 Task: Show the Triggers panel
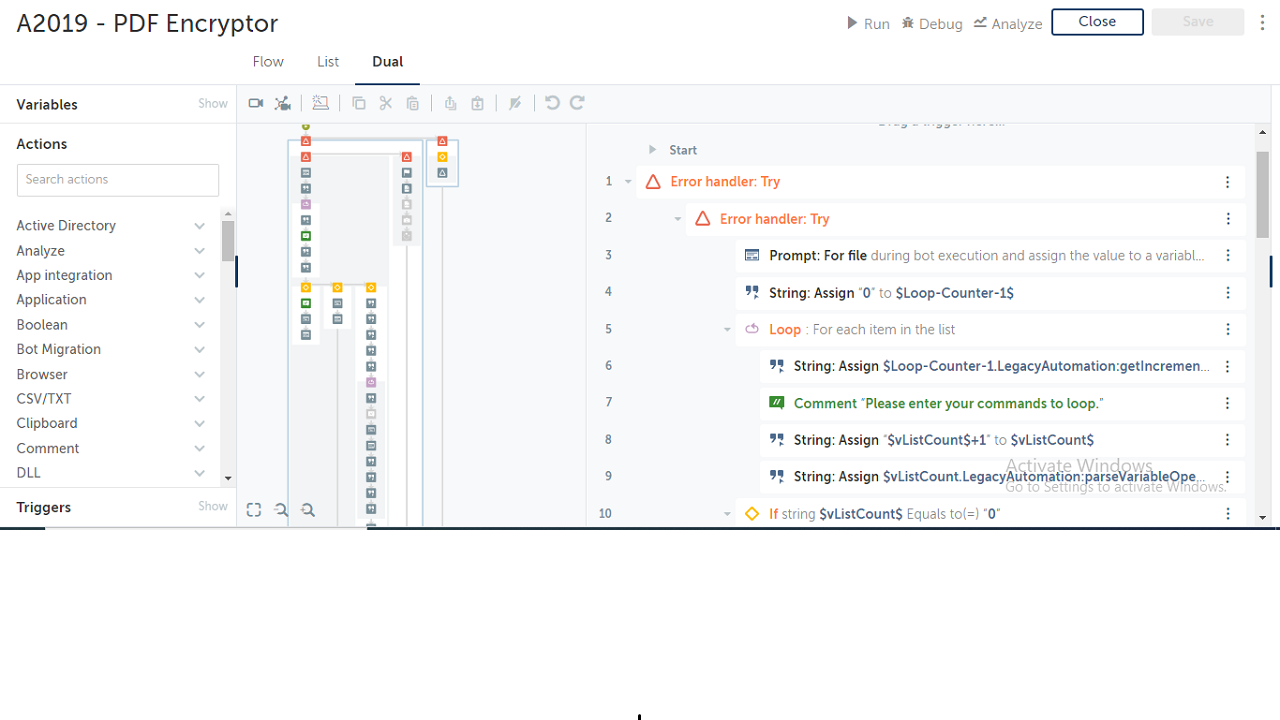tap(212, 507)
